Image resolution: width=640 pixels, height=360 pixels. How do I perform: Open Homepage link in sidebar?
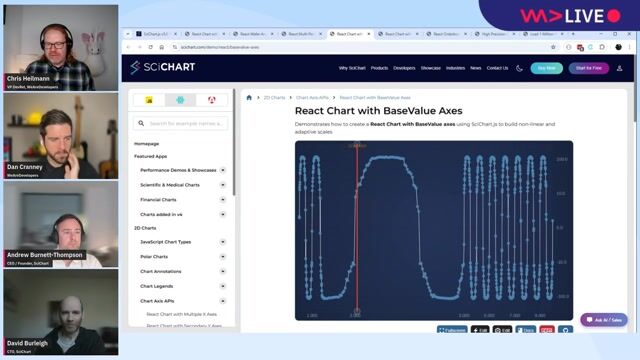(147, 144)
